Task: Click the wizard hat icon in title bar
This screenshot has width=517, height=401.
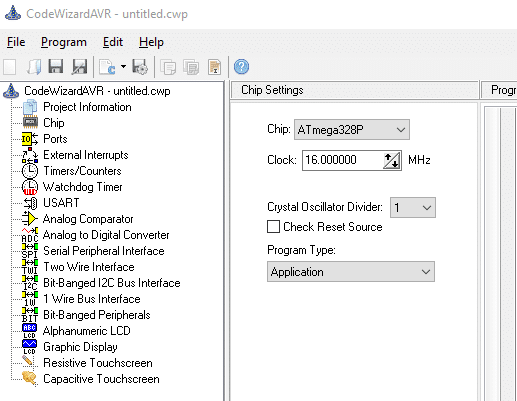Action: pos(13,13)
